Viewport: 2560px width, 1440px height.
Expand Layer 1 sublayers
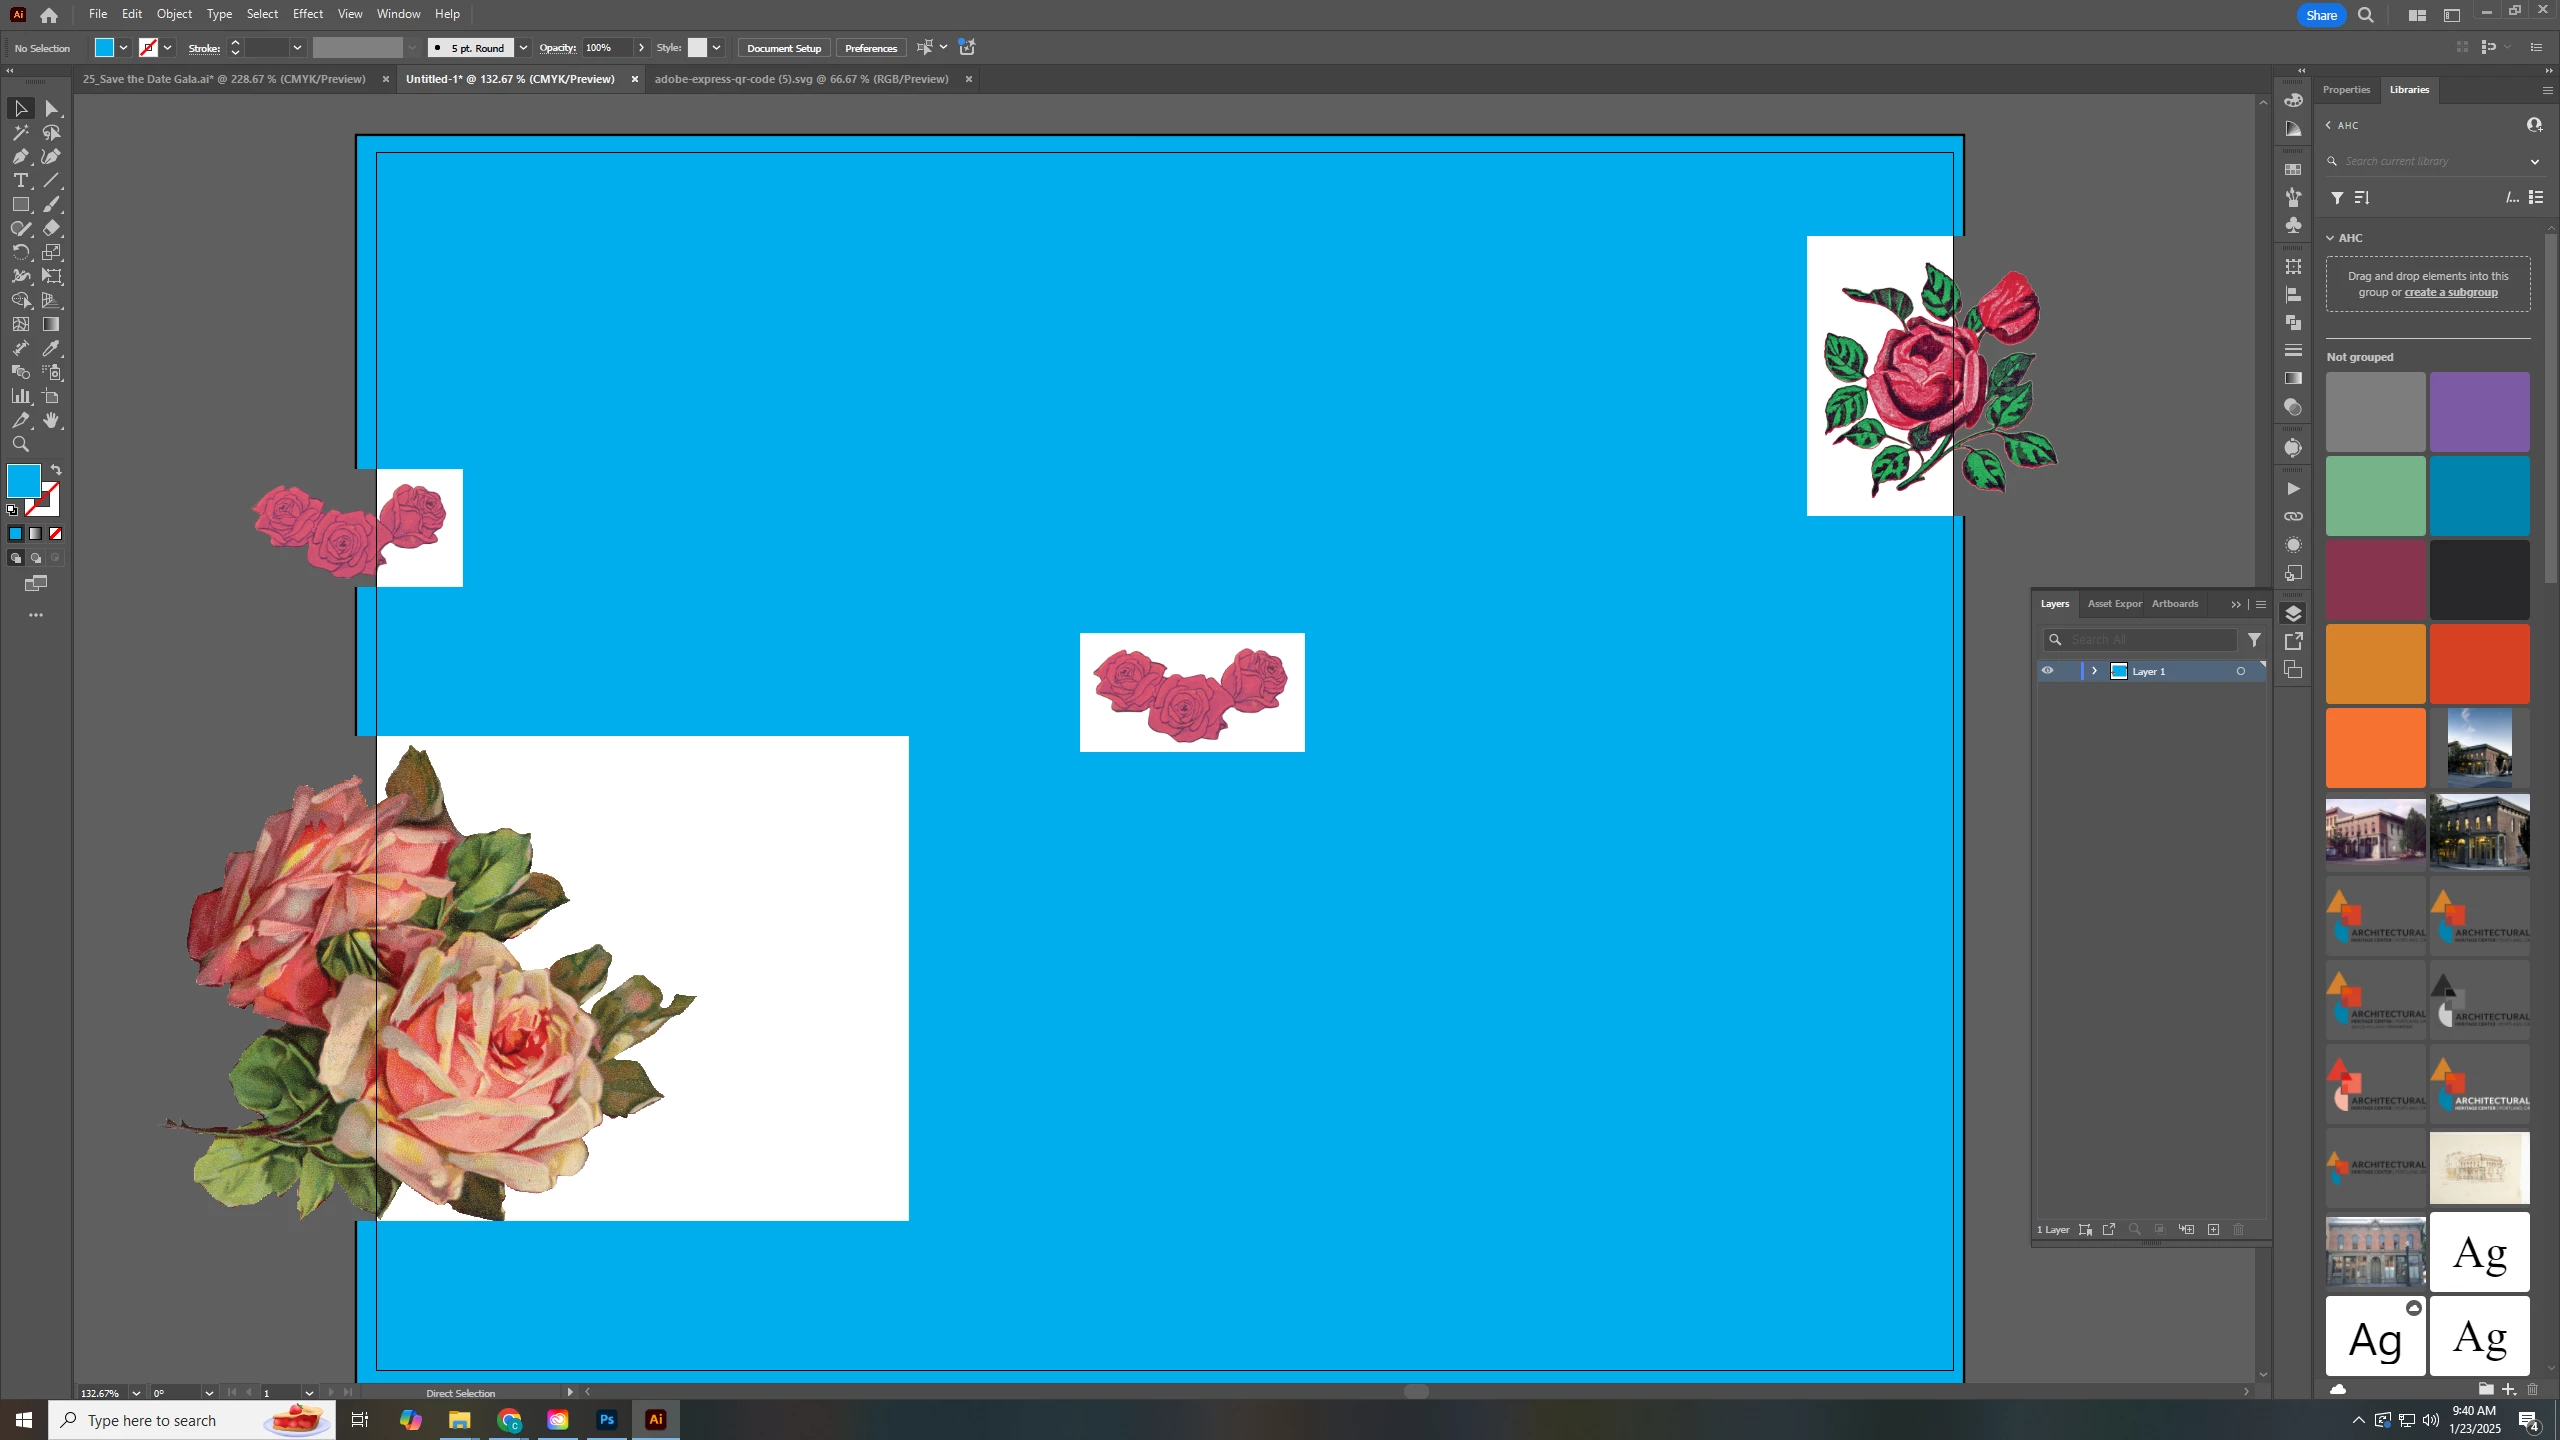coord(2094,671)
